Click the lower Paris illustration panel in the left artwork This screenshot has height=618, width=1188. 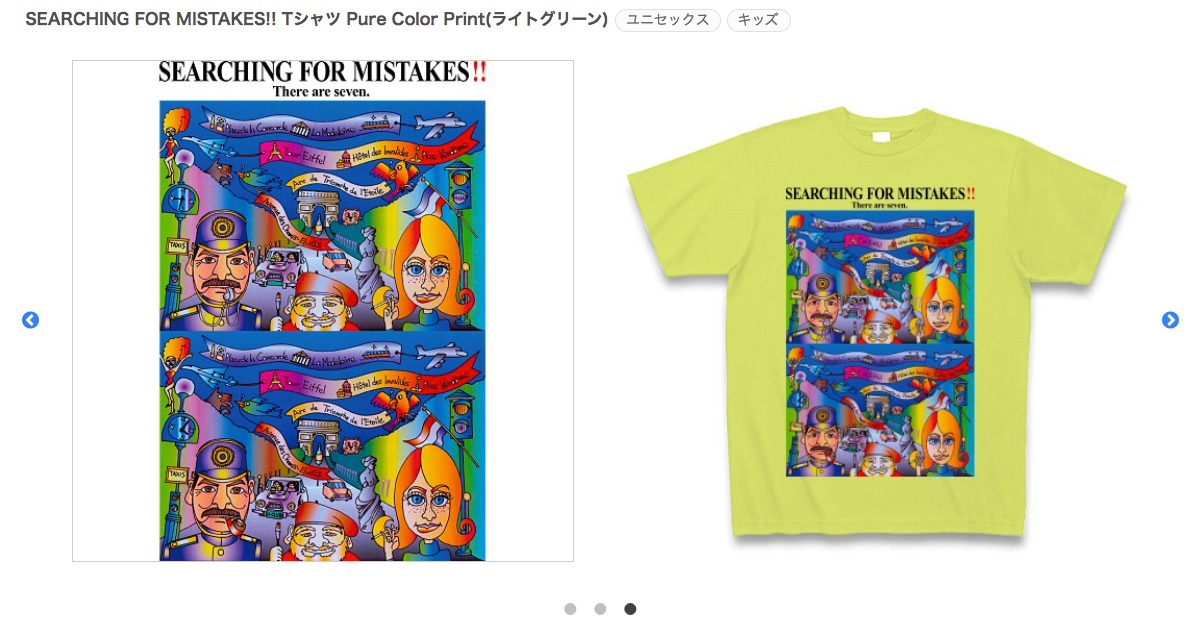pos(322,447)
